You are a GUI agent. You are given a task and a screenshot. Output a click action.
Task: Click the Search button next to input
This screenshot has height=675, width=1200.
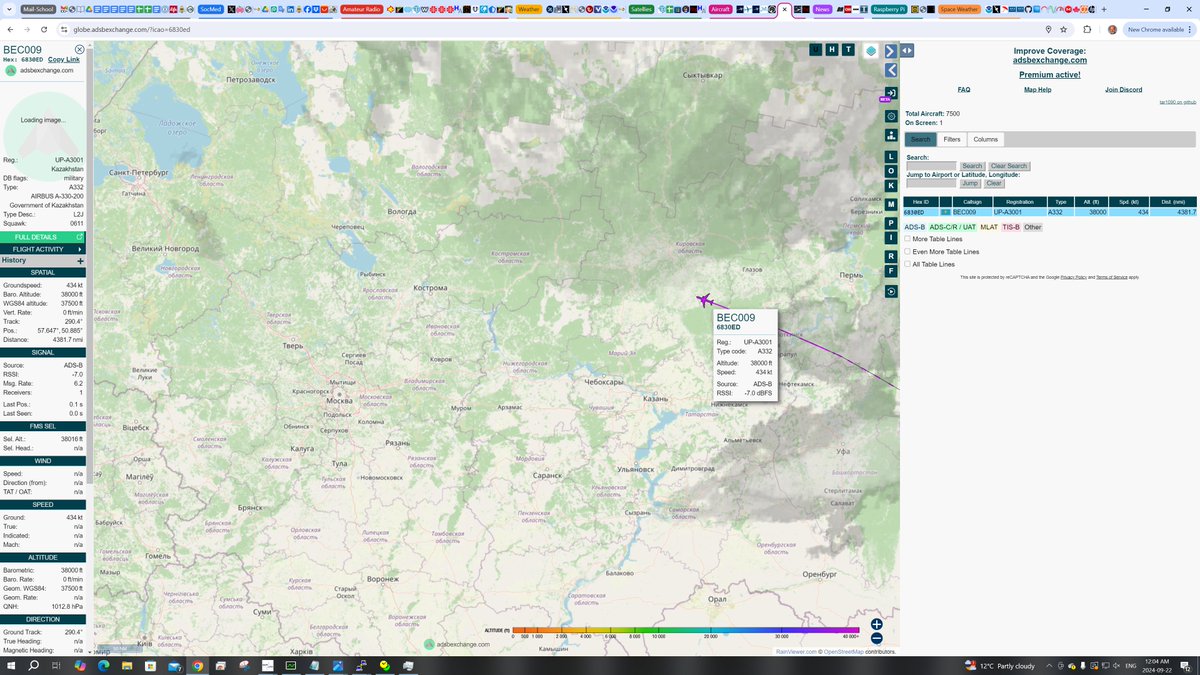[x=972, y=166]
